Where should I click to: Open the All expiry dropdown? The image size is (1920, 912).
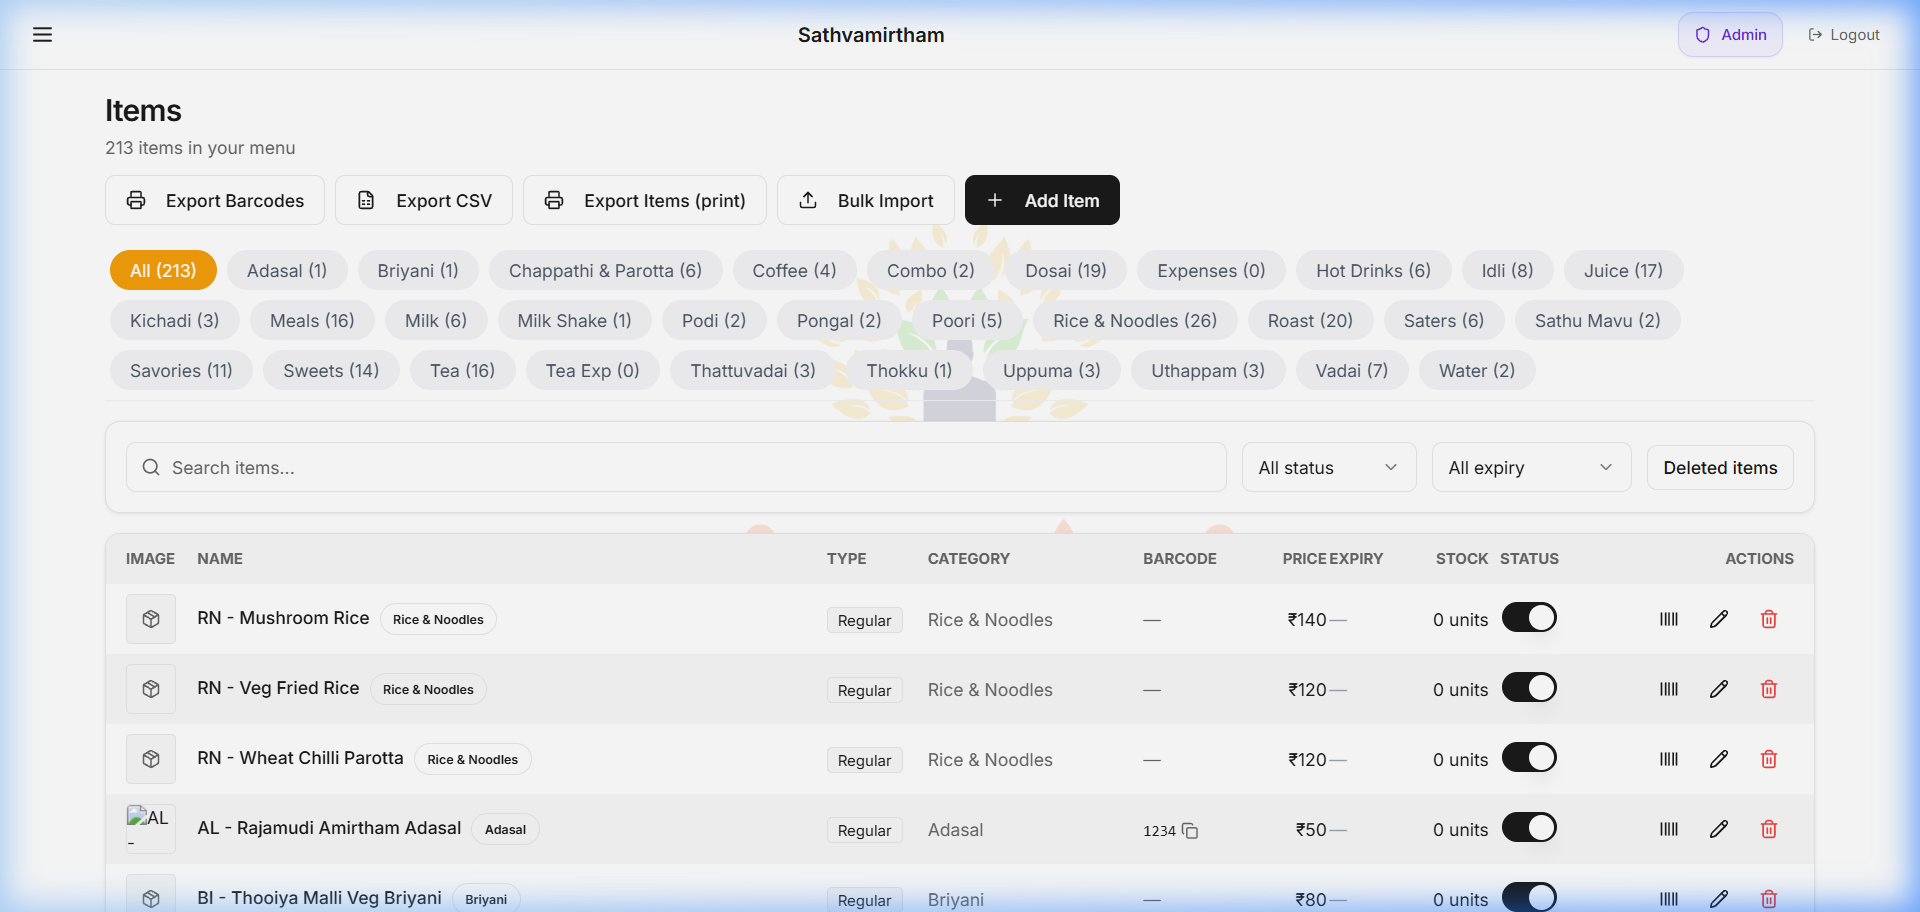pyautogui.click(x=1531, y=467)
